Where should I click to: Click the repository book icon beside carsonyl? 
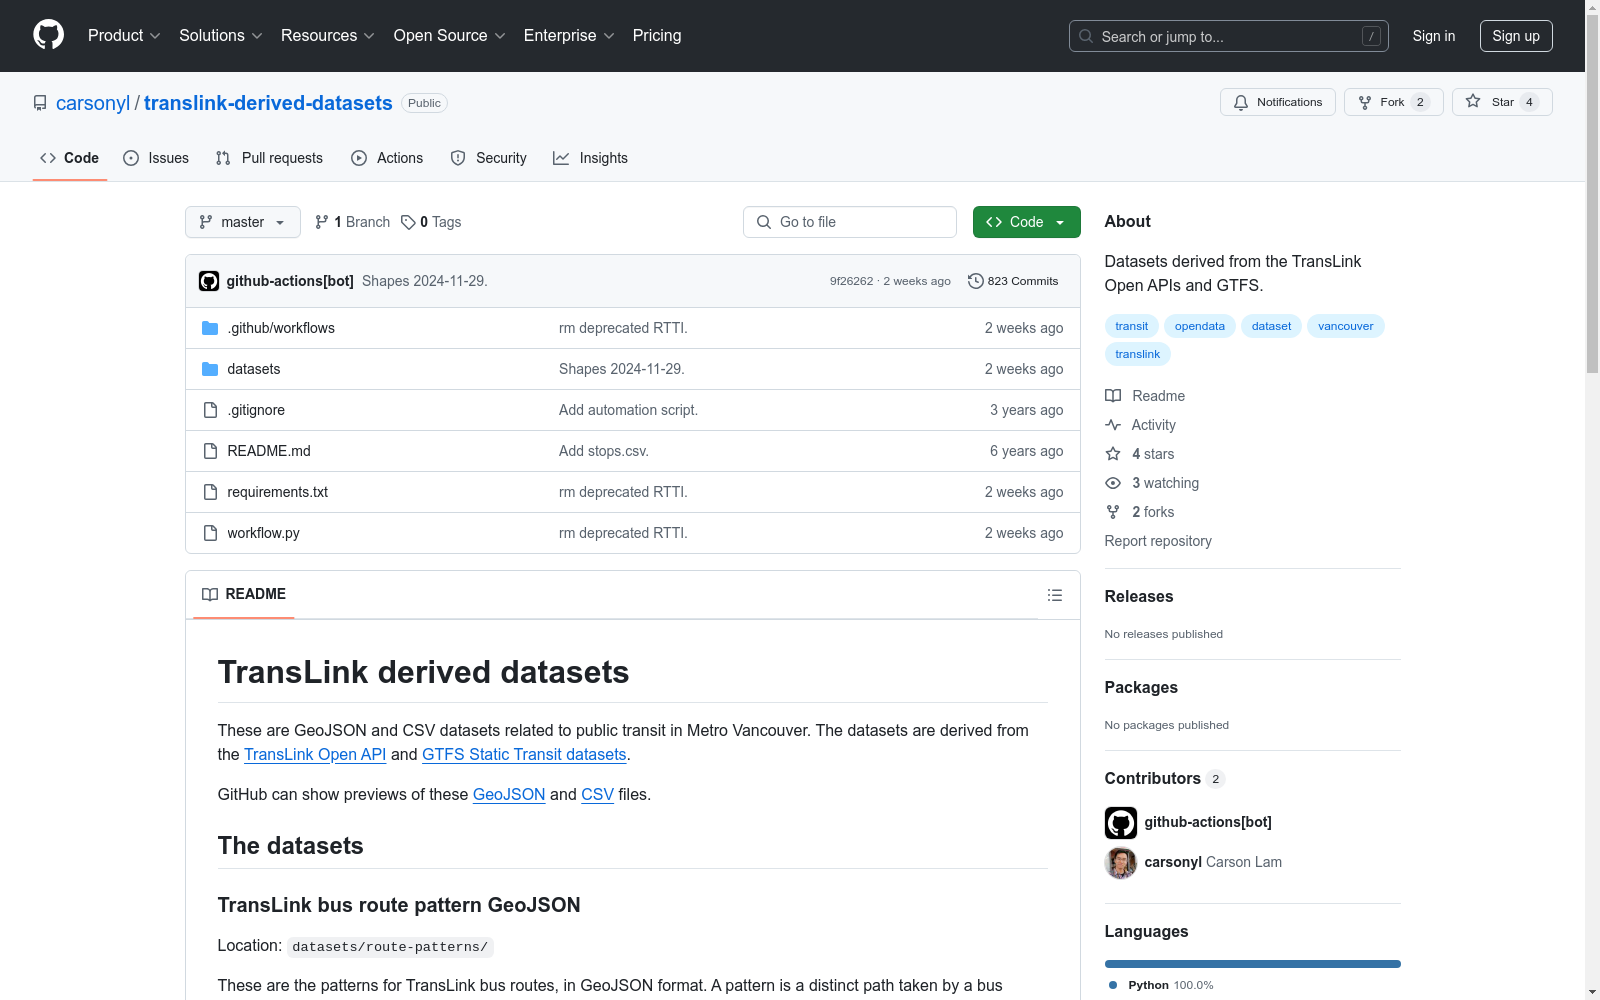pos(40,103)
